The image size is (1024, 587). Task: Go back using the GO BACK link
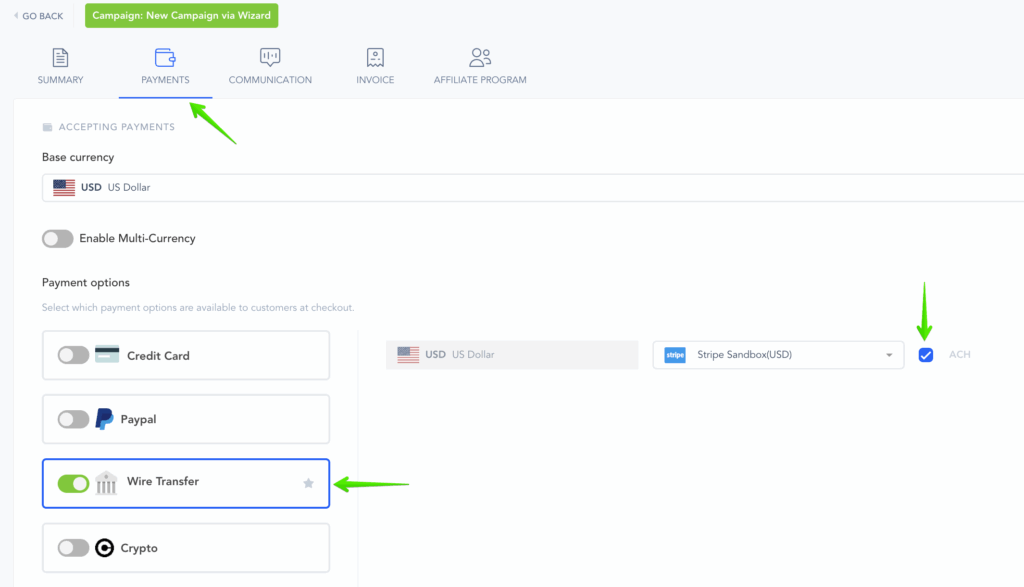tap(39, 16)
